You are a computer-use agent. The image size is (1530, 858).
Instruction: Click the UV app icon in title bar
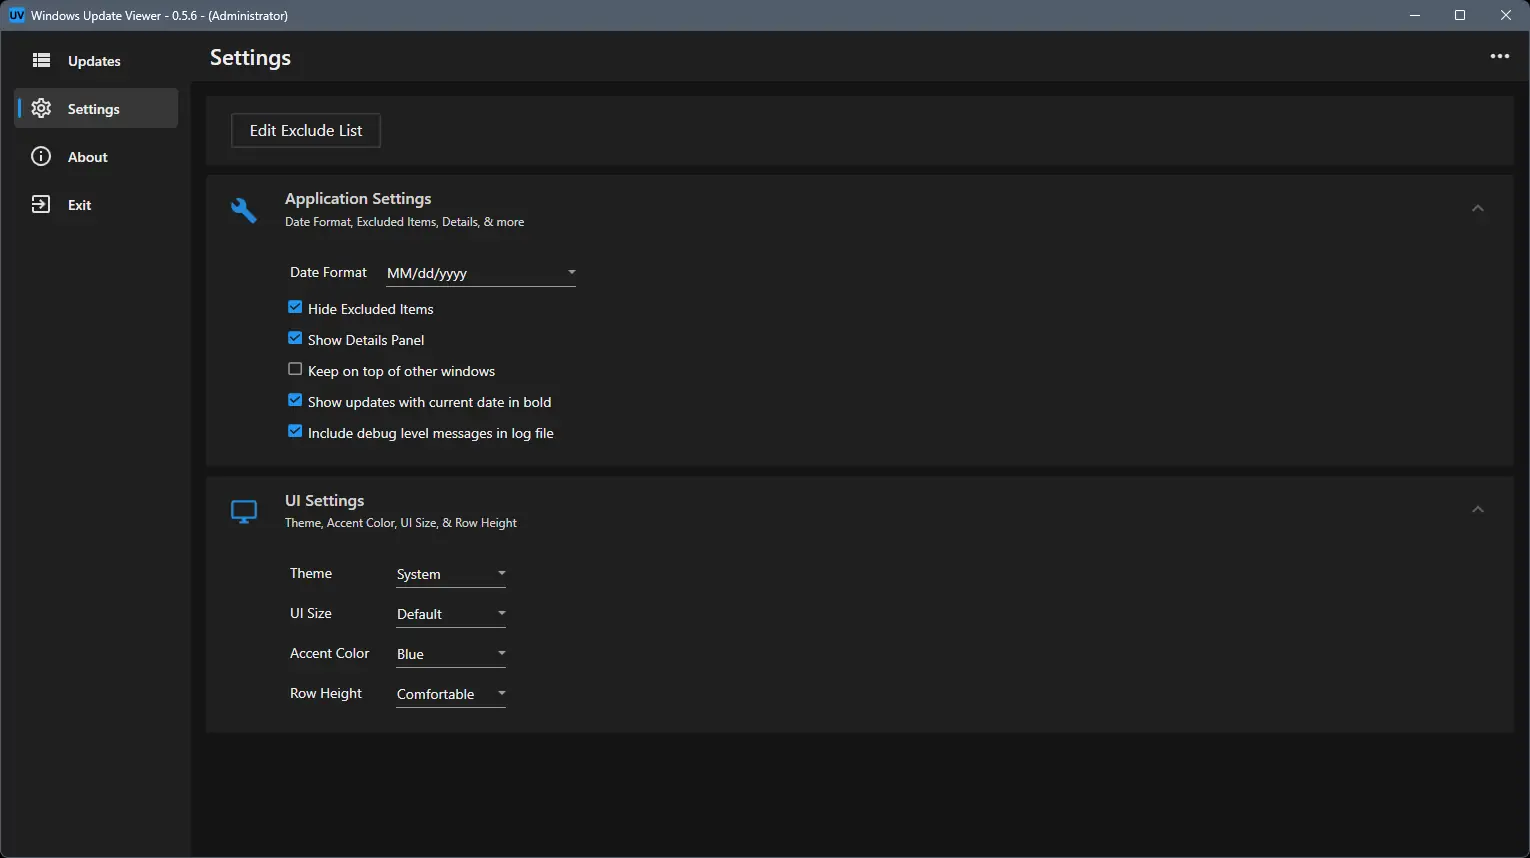pyautogui.click(x=16, y=15)
